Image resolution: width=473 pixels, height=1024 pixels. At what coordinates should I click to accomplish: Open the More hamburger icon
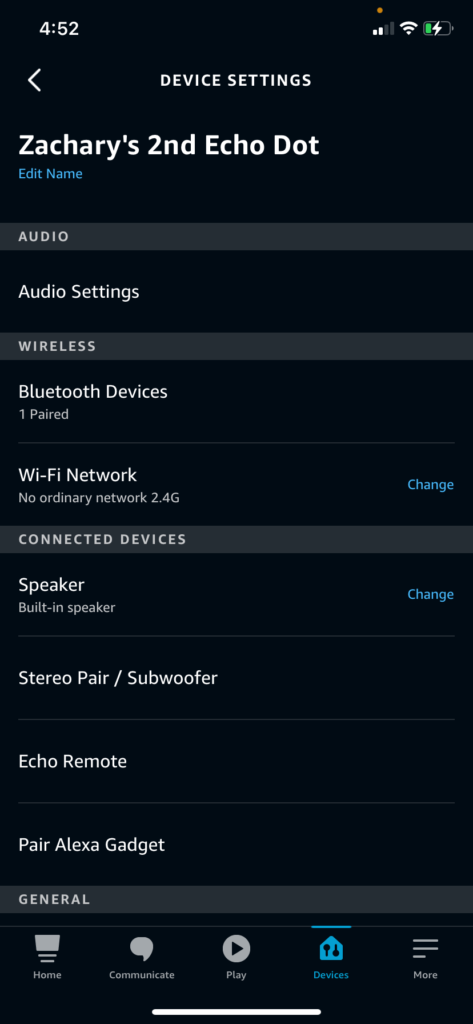425,948
